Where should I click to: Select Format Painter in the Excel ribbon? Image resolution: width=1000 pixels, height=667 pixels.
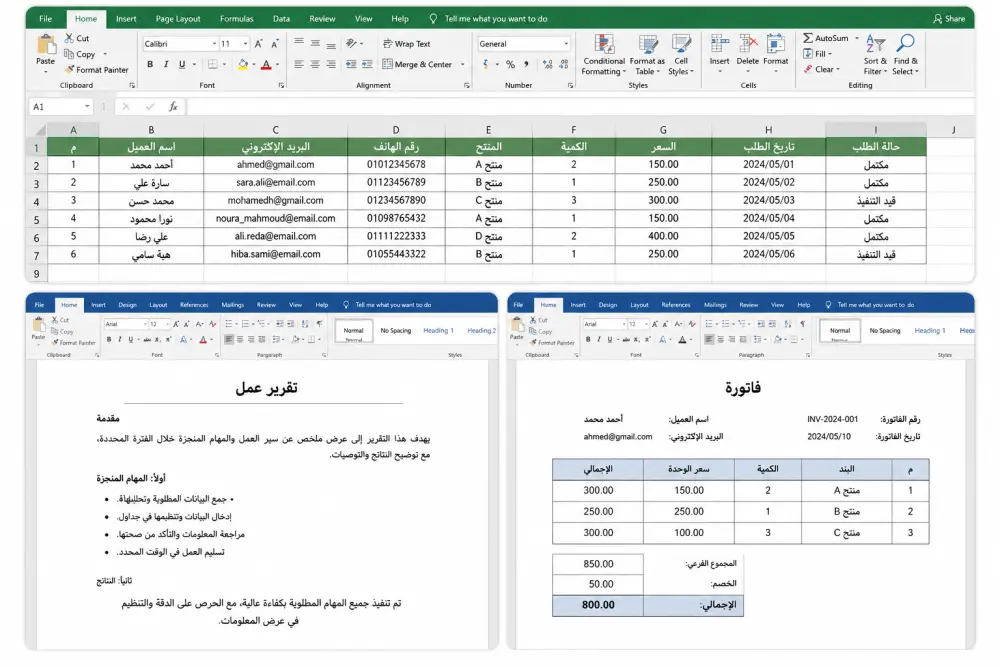[96, 70]
